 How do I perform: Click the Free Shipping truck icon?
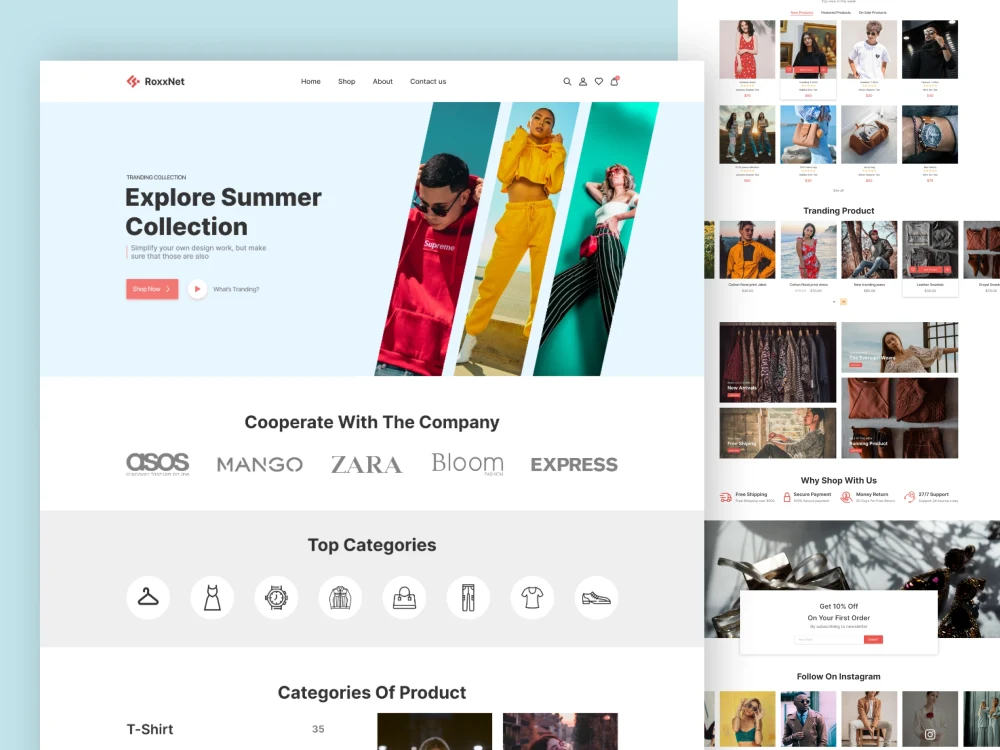pyautogui.click(x=726, y=497)
